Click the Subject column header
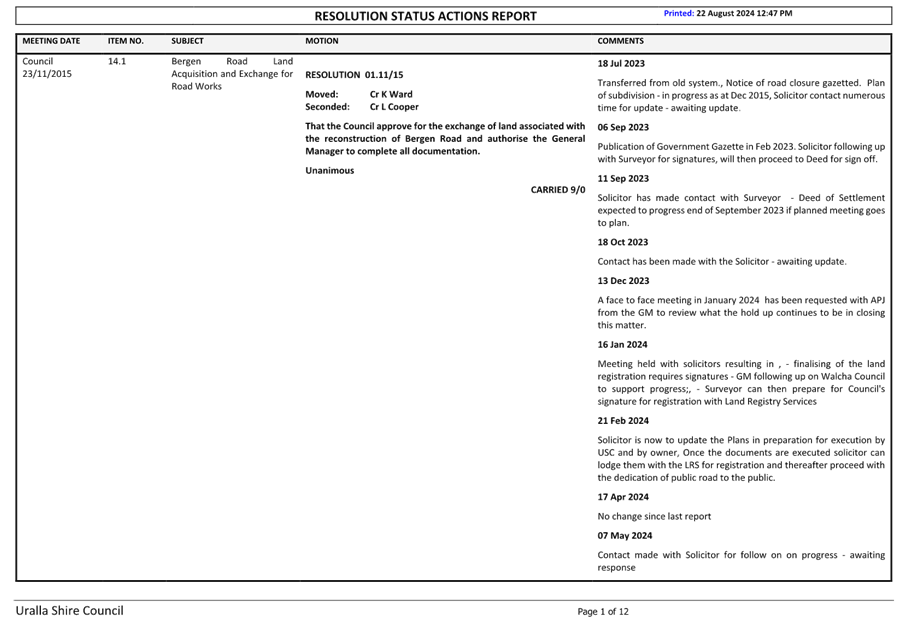907x626 pixels. click(x=187, y=42)
